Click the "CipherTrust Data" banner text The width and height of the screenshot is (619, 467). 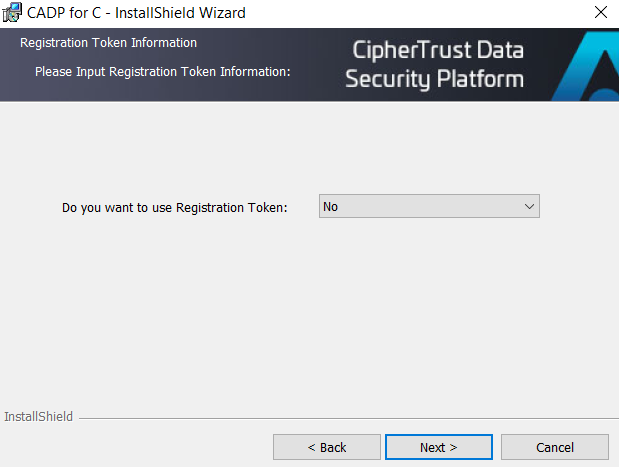[x=438, y=51]
